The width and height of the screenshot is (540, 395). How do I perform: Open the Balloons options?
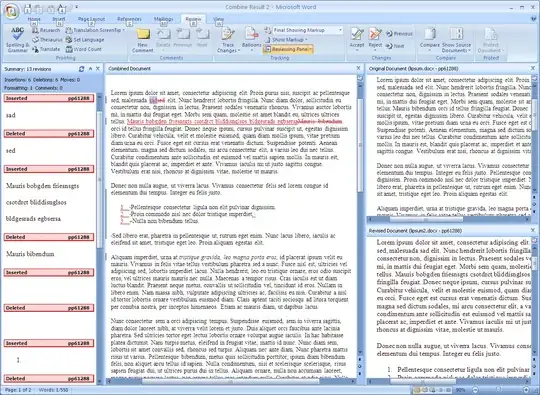[x=251, y=40]
